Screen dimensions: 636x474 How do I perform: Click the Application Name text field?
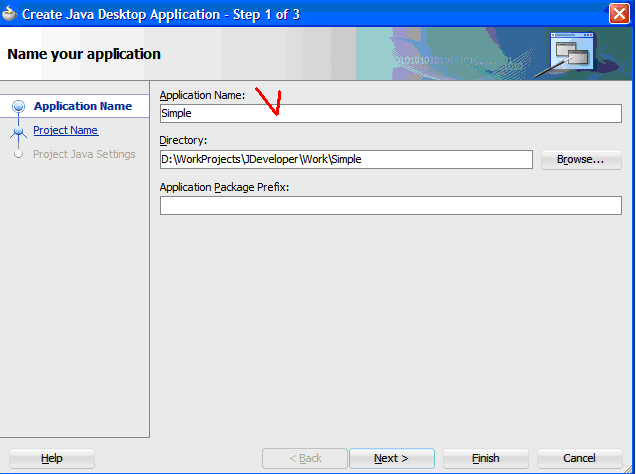tap(391, 113)
